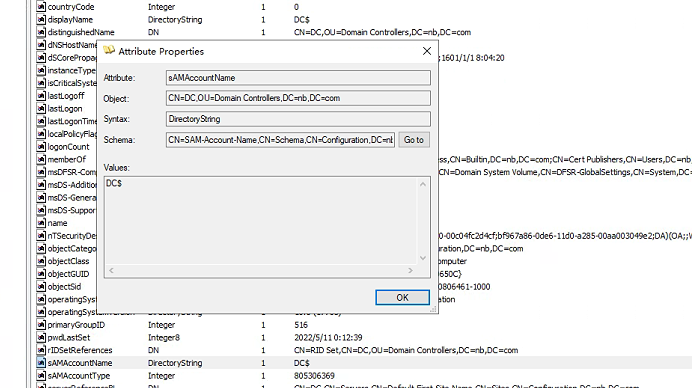Click the distinguishedName attribute icon
Screen dimensions: 692x388
[x=41, y=32]
